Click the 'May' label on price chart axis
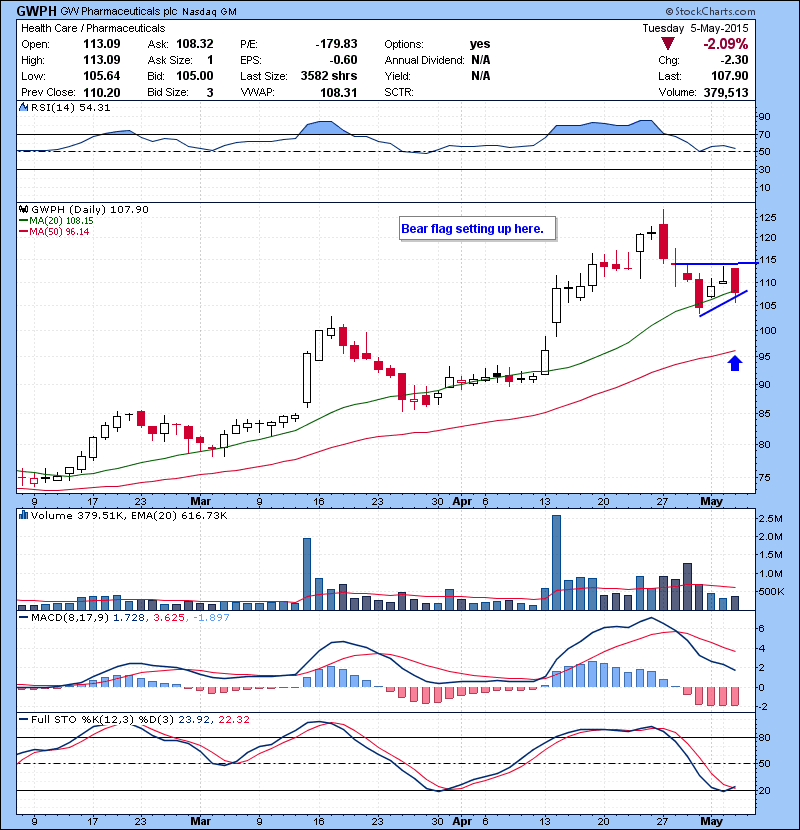This screenshot has height=830, width=800. [711, 501]
